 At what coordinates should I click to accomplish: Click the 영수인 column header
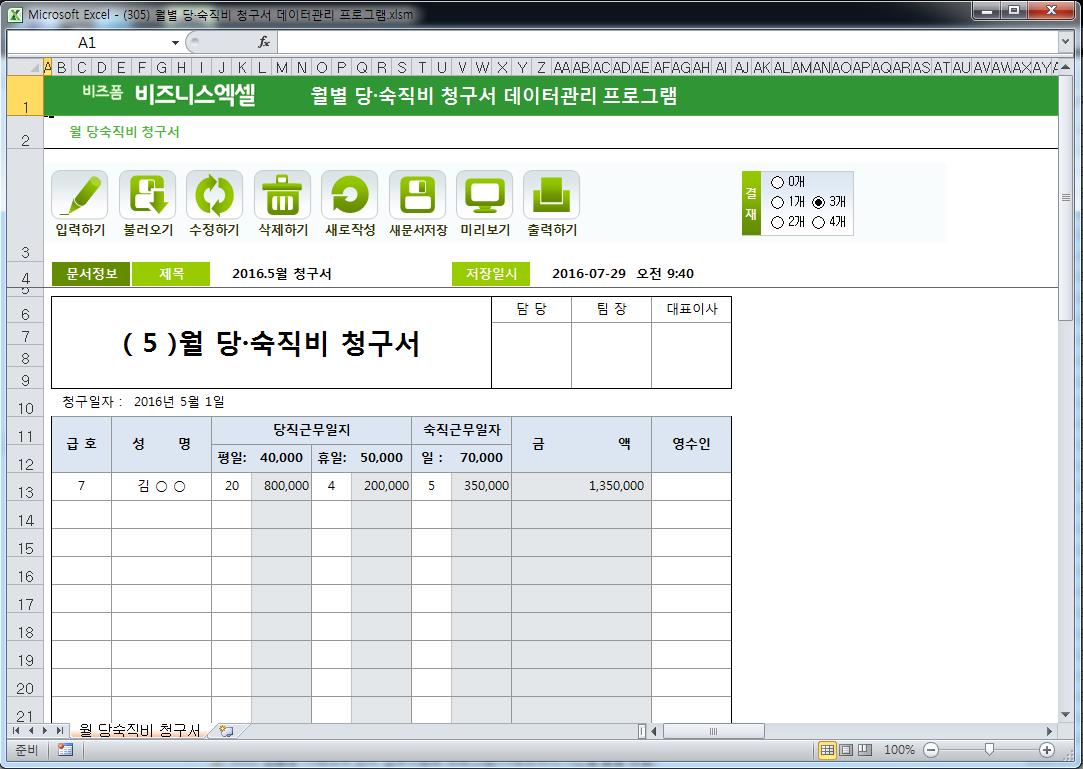coord(691,444)
